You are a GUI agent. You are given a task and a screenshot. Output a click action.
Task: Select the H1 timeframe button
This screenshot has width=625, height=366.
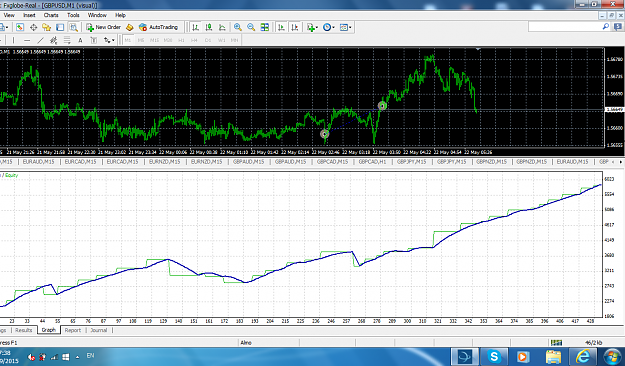click(181, 40)
